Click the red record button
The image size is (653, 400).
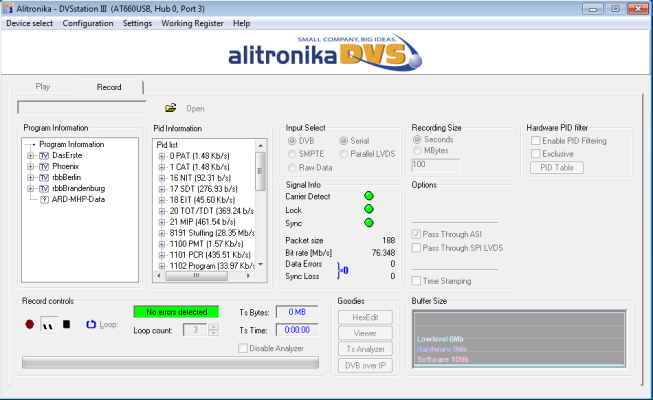coord(29,324)
